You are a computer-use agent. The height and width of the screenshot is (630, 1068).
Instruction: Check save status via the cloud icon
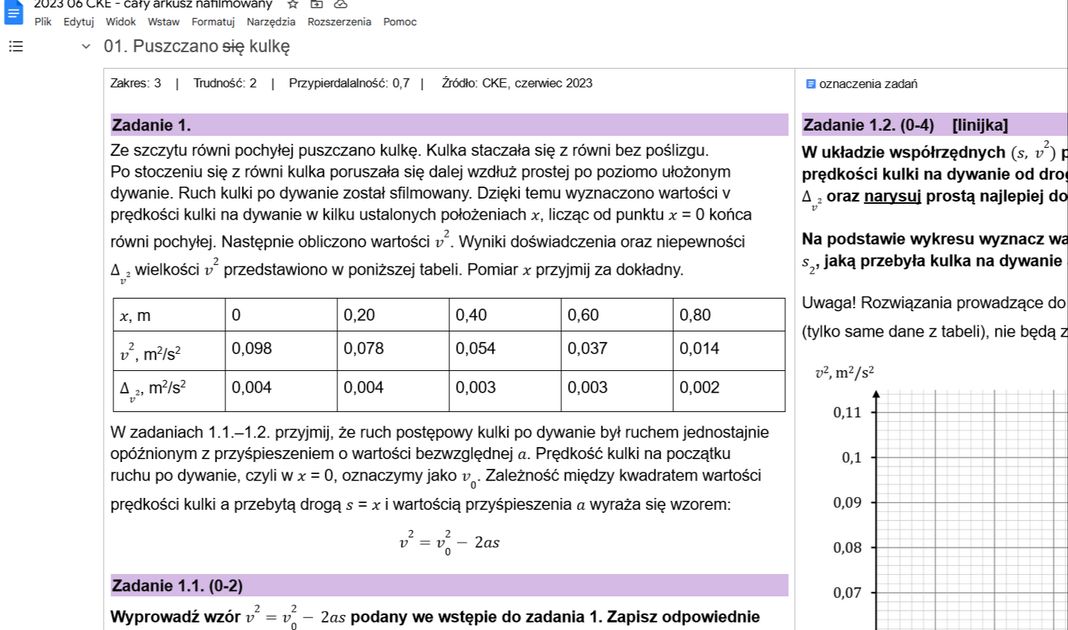[x=340, y=4]
